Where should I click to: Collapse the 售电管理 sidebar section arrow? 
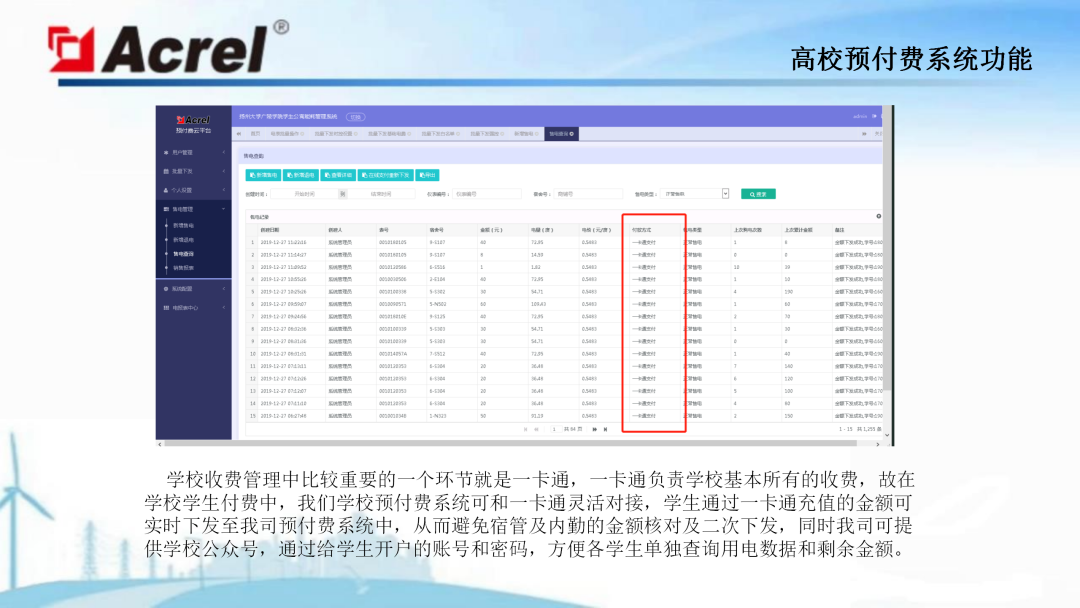224,209
